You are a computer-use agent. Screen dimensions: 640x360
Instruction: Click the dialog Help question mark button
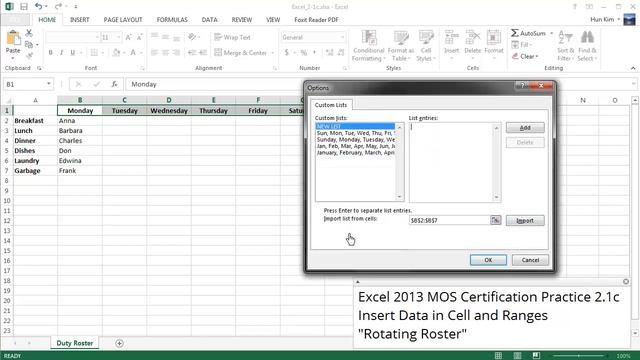click(522, 85)
